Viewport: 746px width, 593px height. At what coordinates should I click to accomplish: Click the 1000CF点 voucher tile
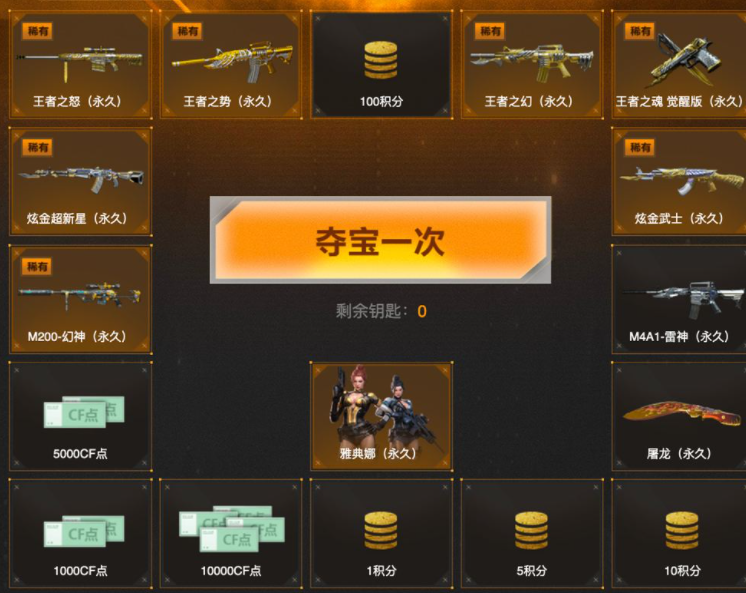pyautogui.click(x=80, y=534)
